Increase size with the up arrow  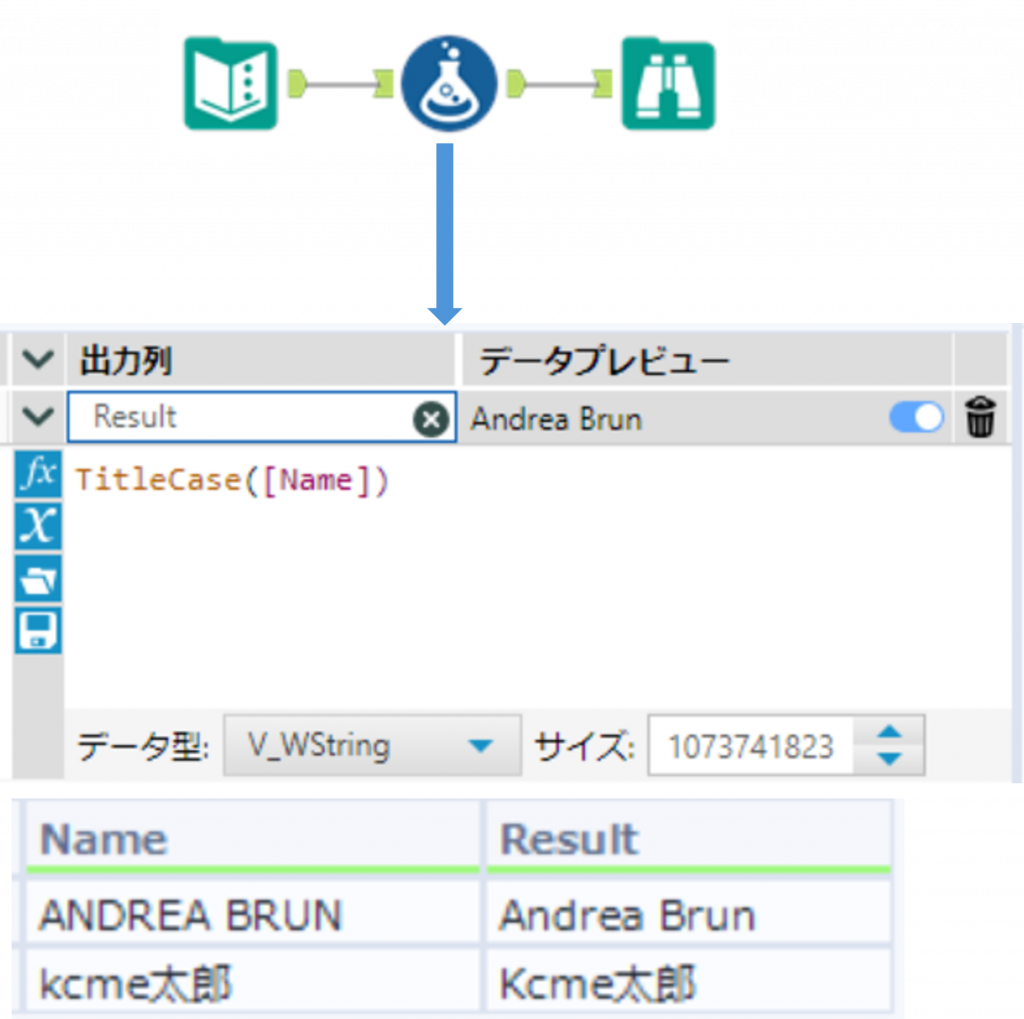(x=888, y=733)
